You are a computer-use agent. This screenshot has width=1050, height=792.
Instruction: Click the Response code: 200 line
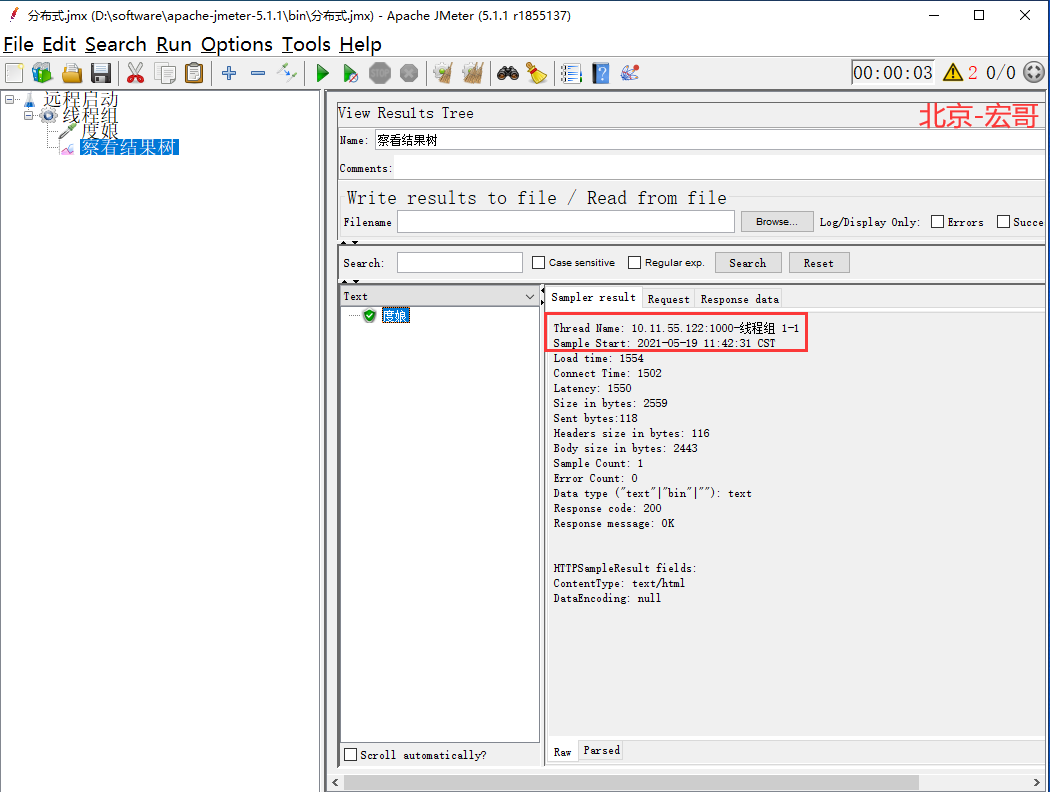[x=607, y=508]
